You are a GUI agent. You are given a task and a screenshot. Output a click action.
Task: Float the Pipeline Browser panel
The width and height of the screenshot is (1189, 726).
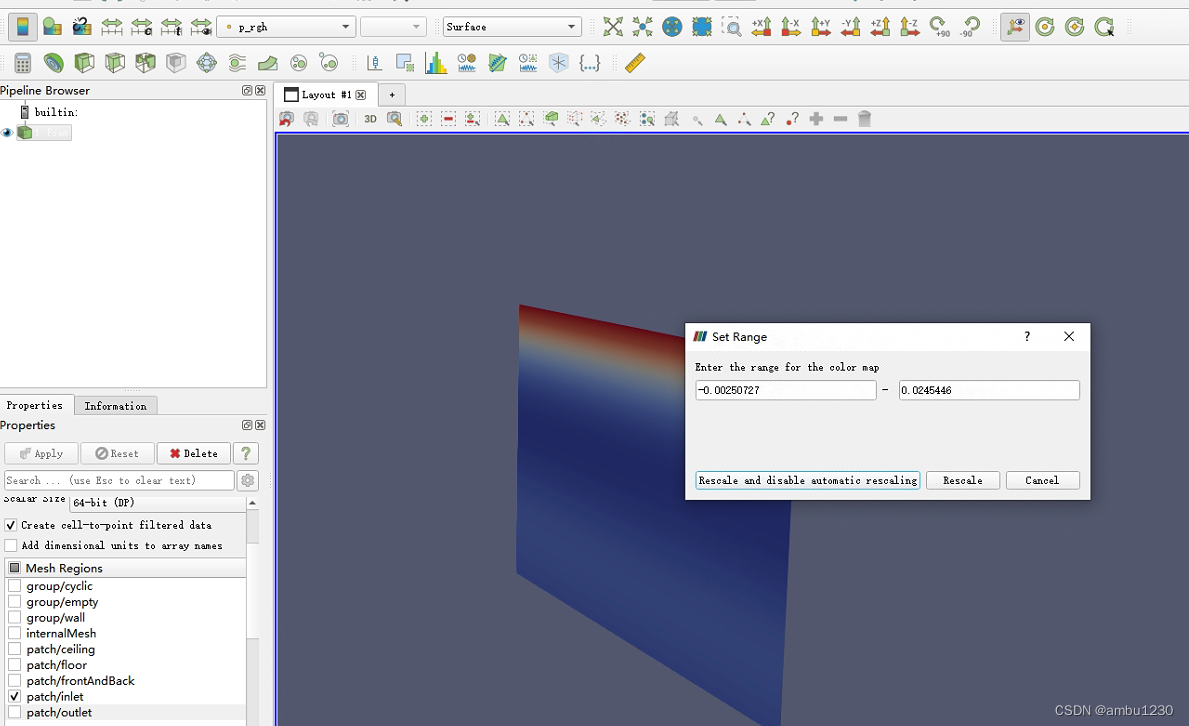247,90
